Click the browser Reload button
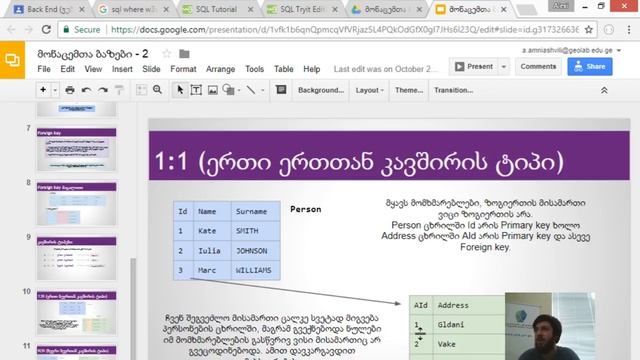The image size is (640, 360). (x=46, y=29)
